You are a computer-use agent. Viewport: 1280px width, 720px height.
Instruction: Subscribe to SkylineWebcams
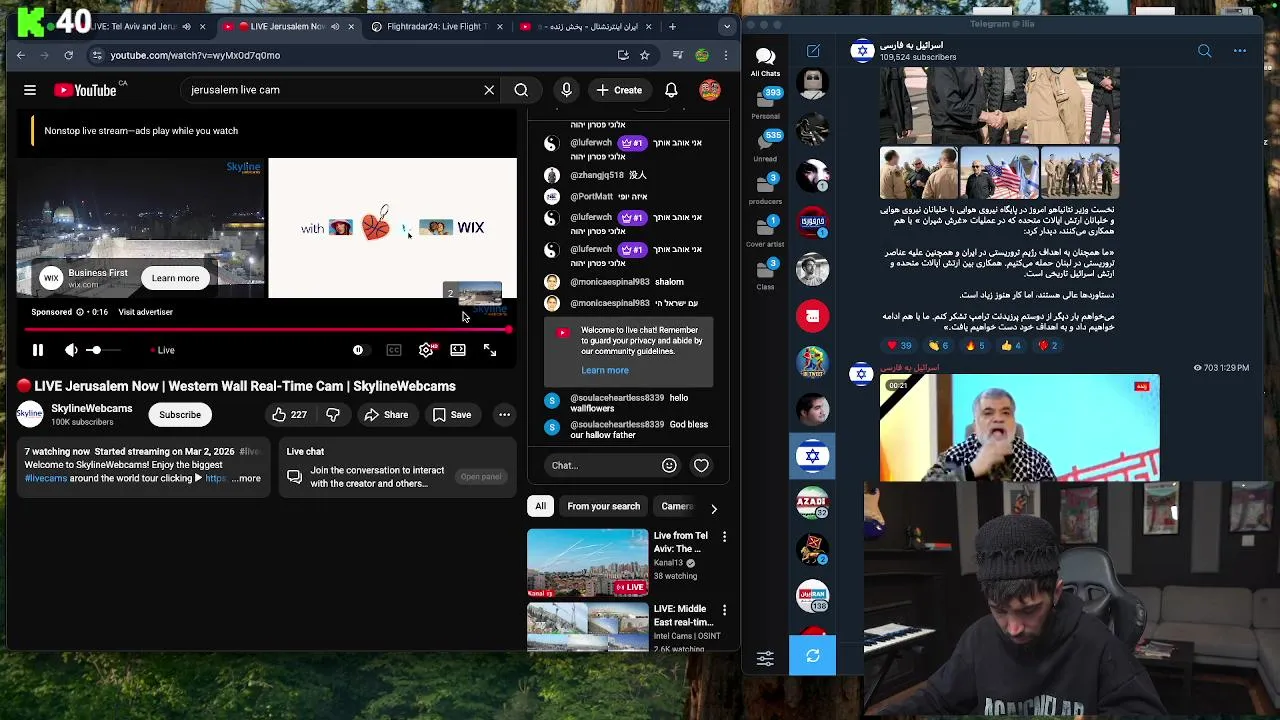tap(180, 414)
